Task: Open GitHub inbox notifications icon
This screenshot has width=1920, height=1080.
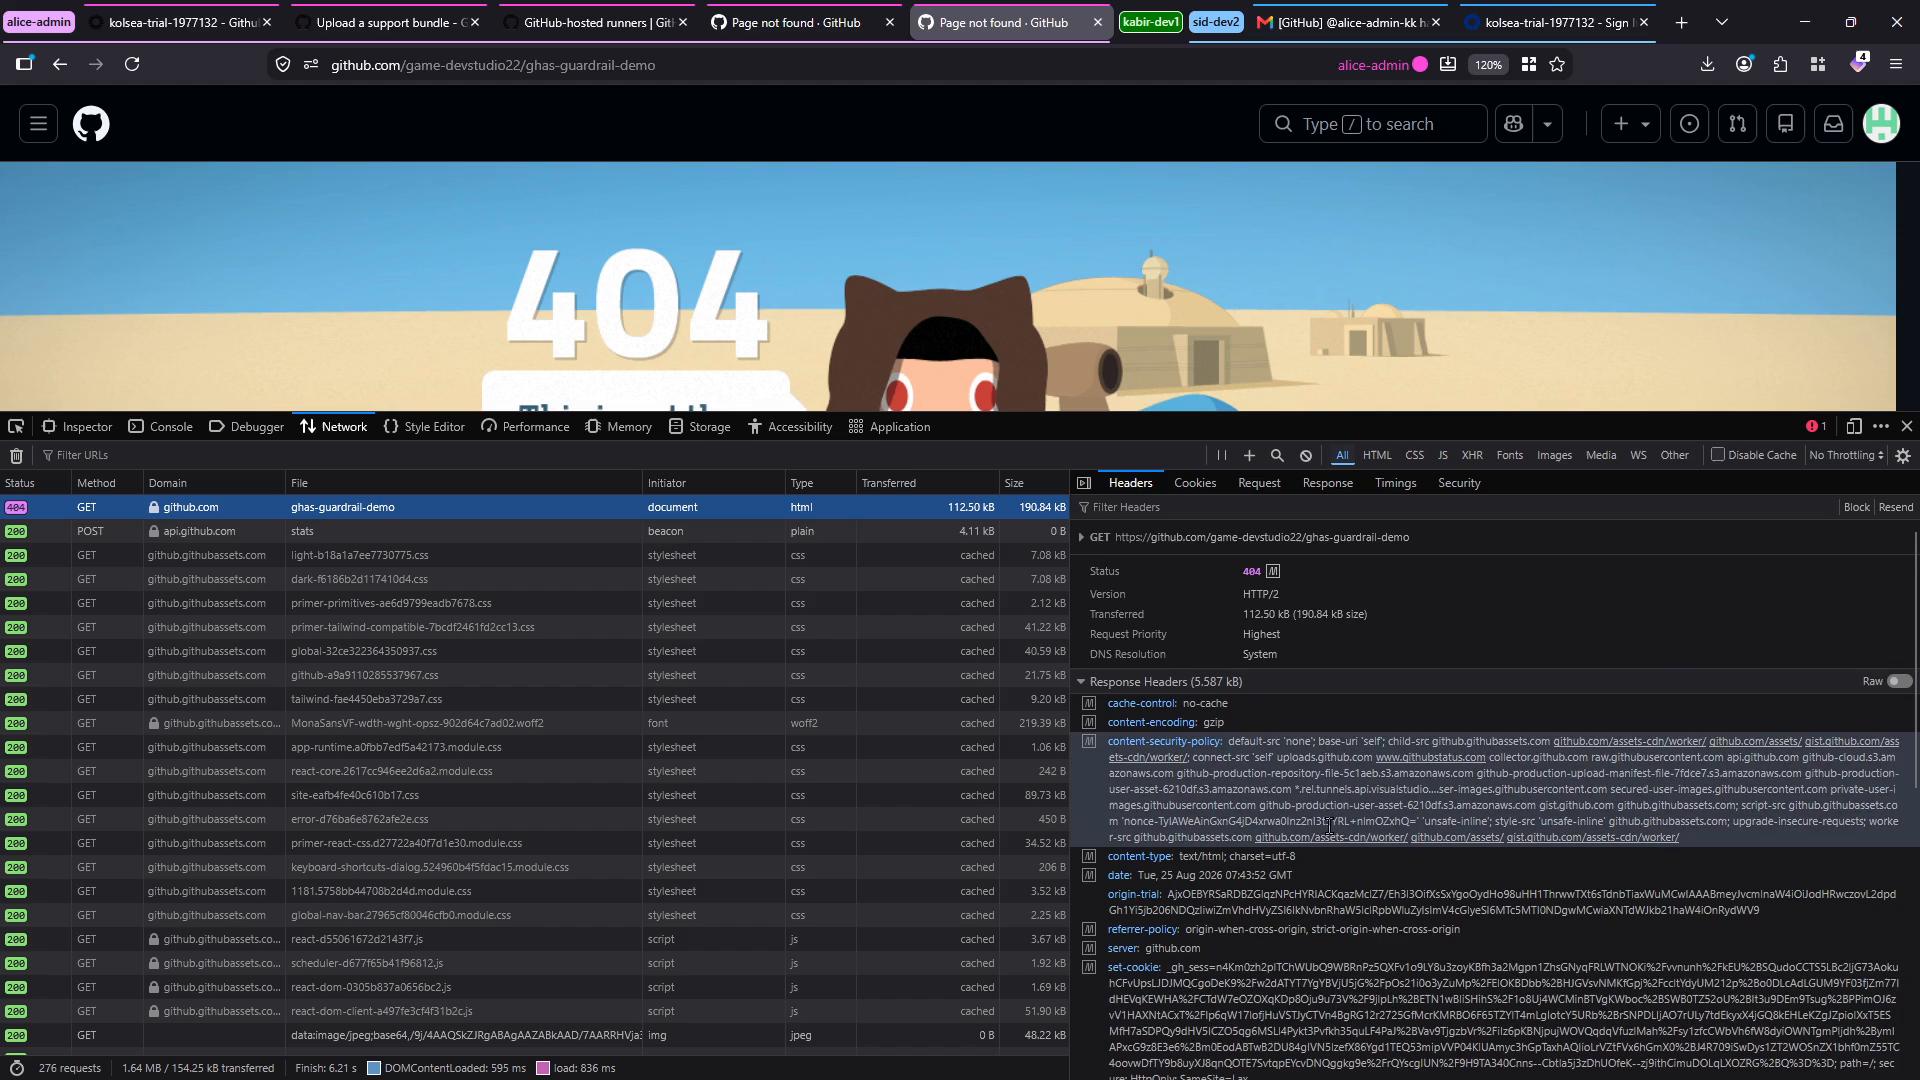Action: [1833, 124]
